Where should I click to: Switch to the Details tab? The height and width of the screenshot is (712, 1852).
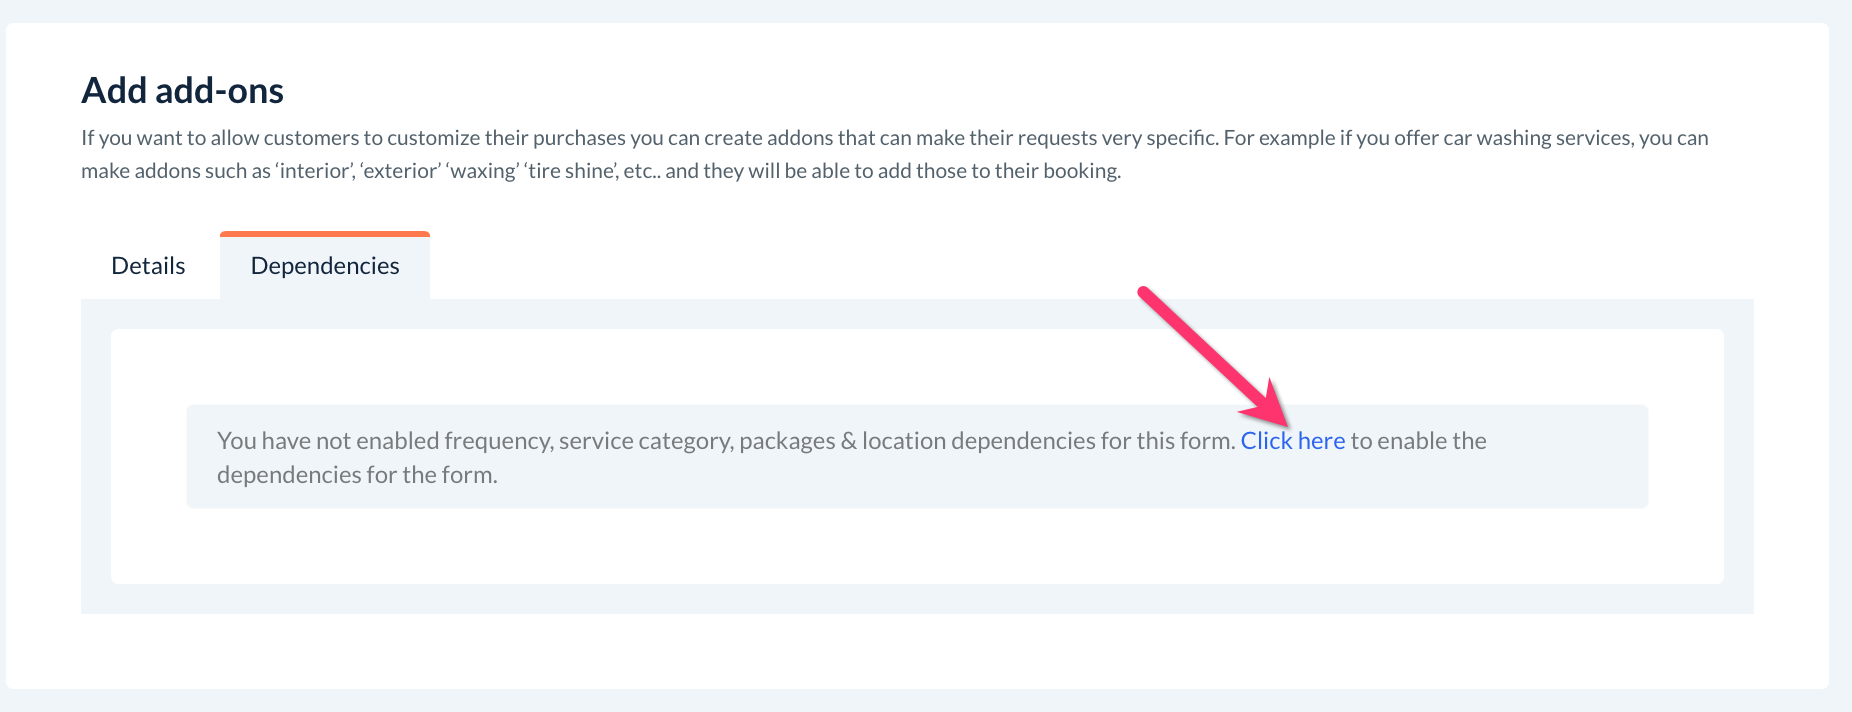tap(148, 266)
